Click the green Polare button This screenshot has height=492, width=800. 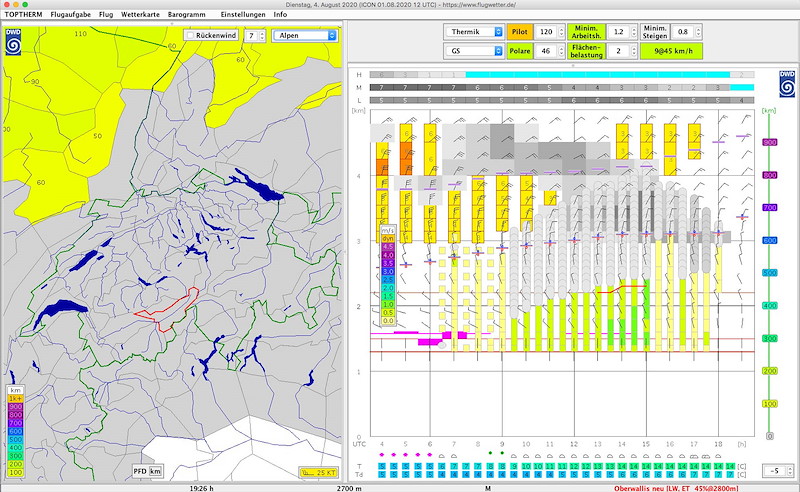click(x=520, y=51)
